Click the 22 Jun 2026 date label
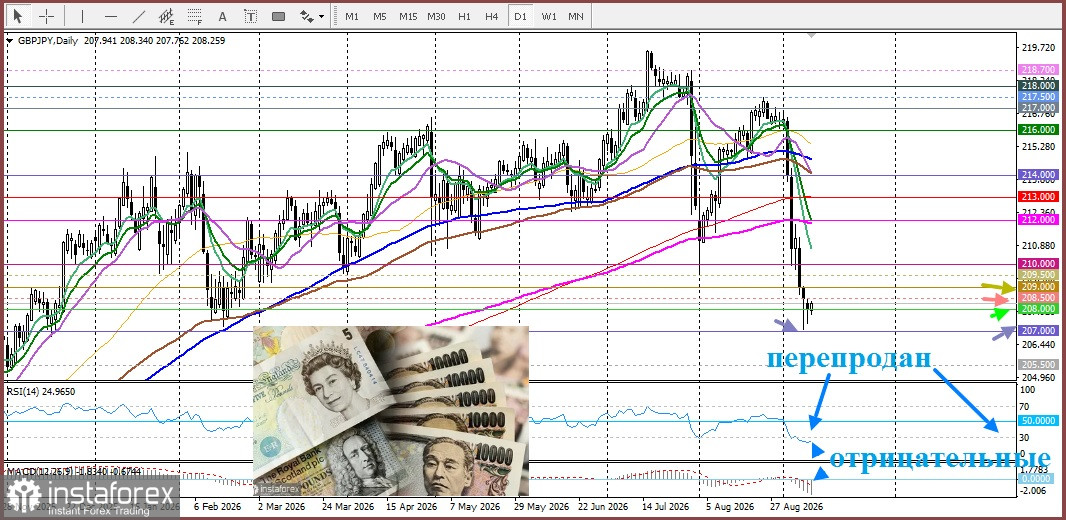The image size is (1066, 520). (x=603, y=507)
